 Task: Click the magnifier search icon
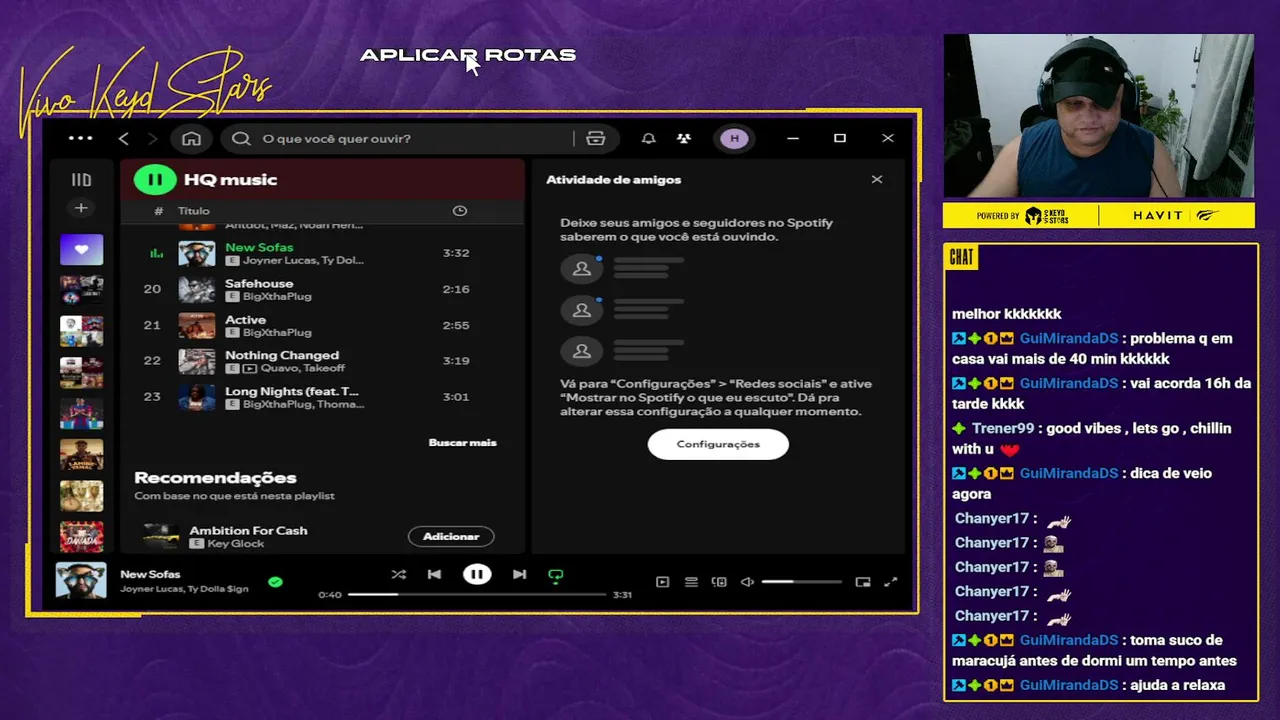241,139
